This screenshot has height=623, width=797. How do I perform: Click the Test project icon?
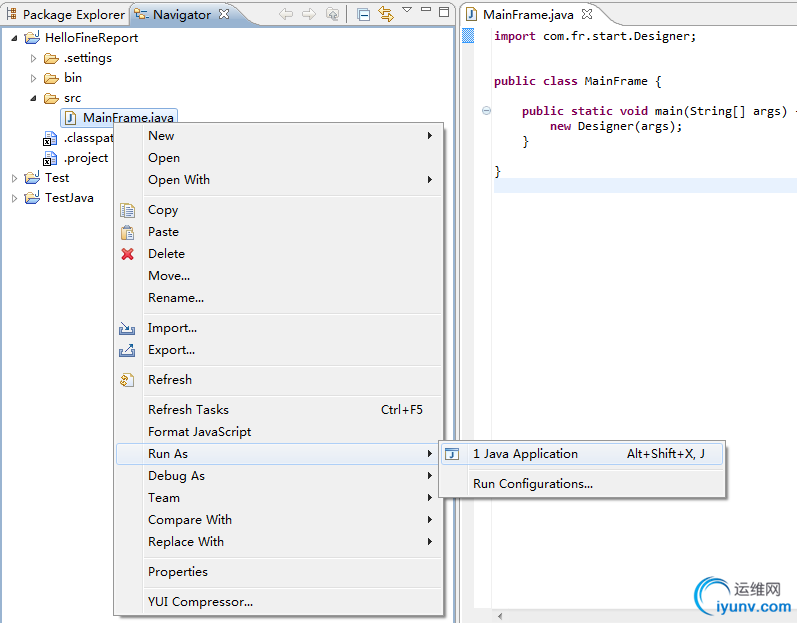pyautogui.click(x=32, y=178)
